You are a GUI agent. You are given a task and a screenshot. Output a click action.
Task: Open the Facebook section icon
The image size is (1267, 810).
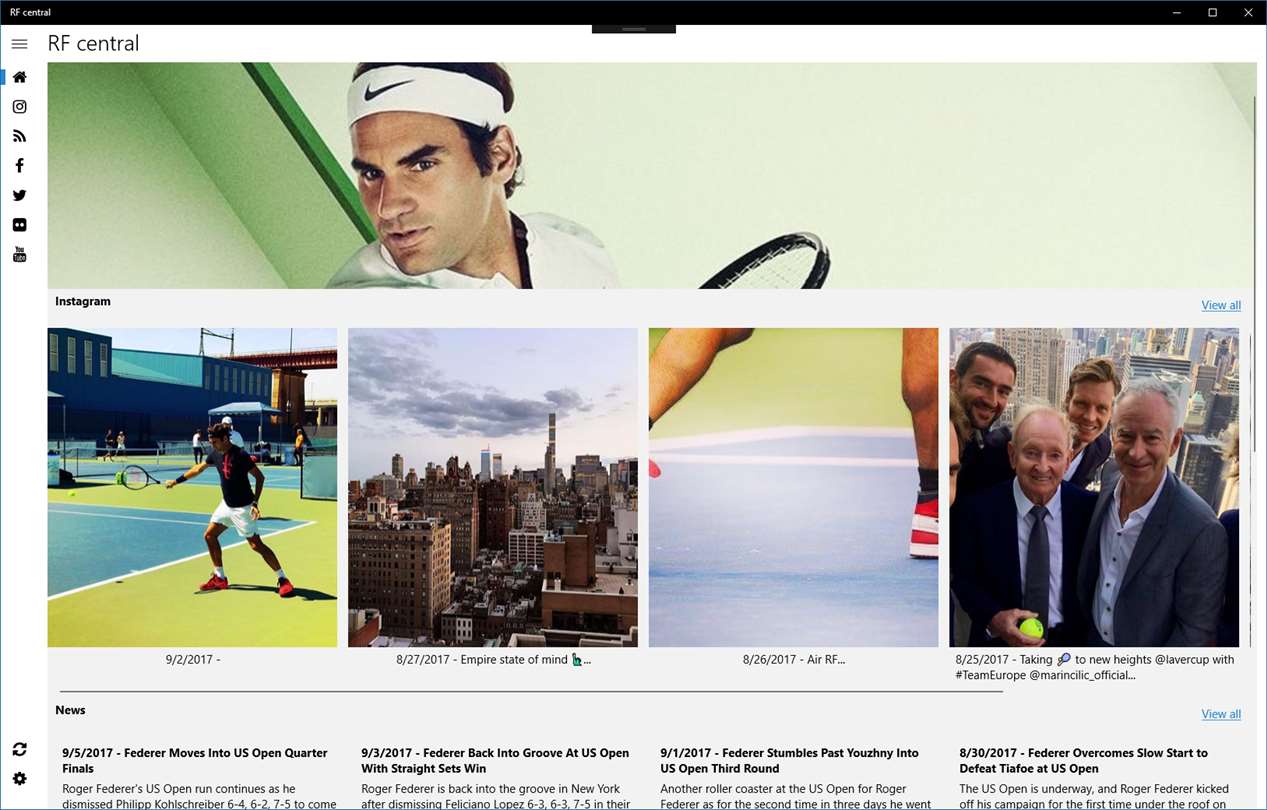pyautogui.click(x=19, y=166)
